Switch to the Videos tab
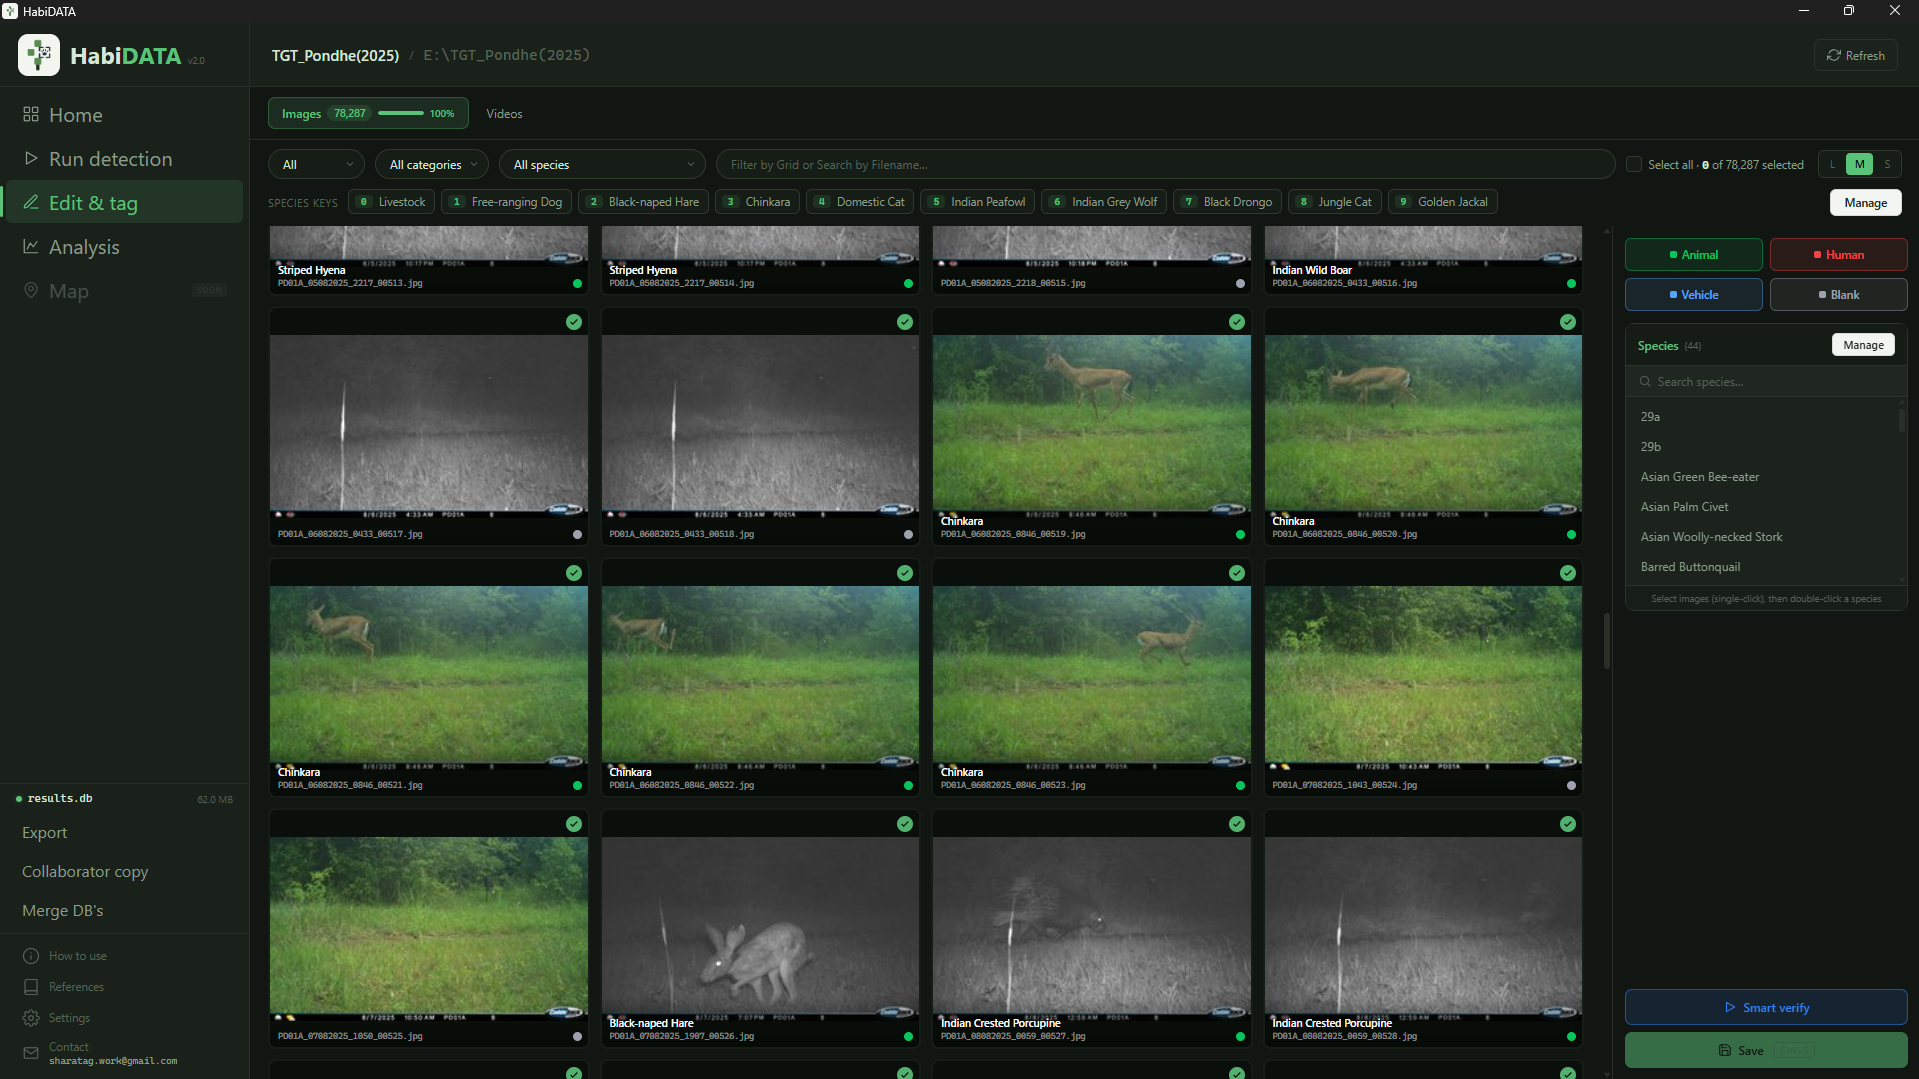The width and height of the screenshot is (1919, 1079). (504, 113)
